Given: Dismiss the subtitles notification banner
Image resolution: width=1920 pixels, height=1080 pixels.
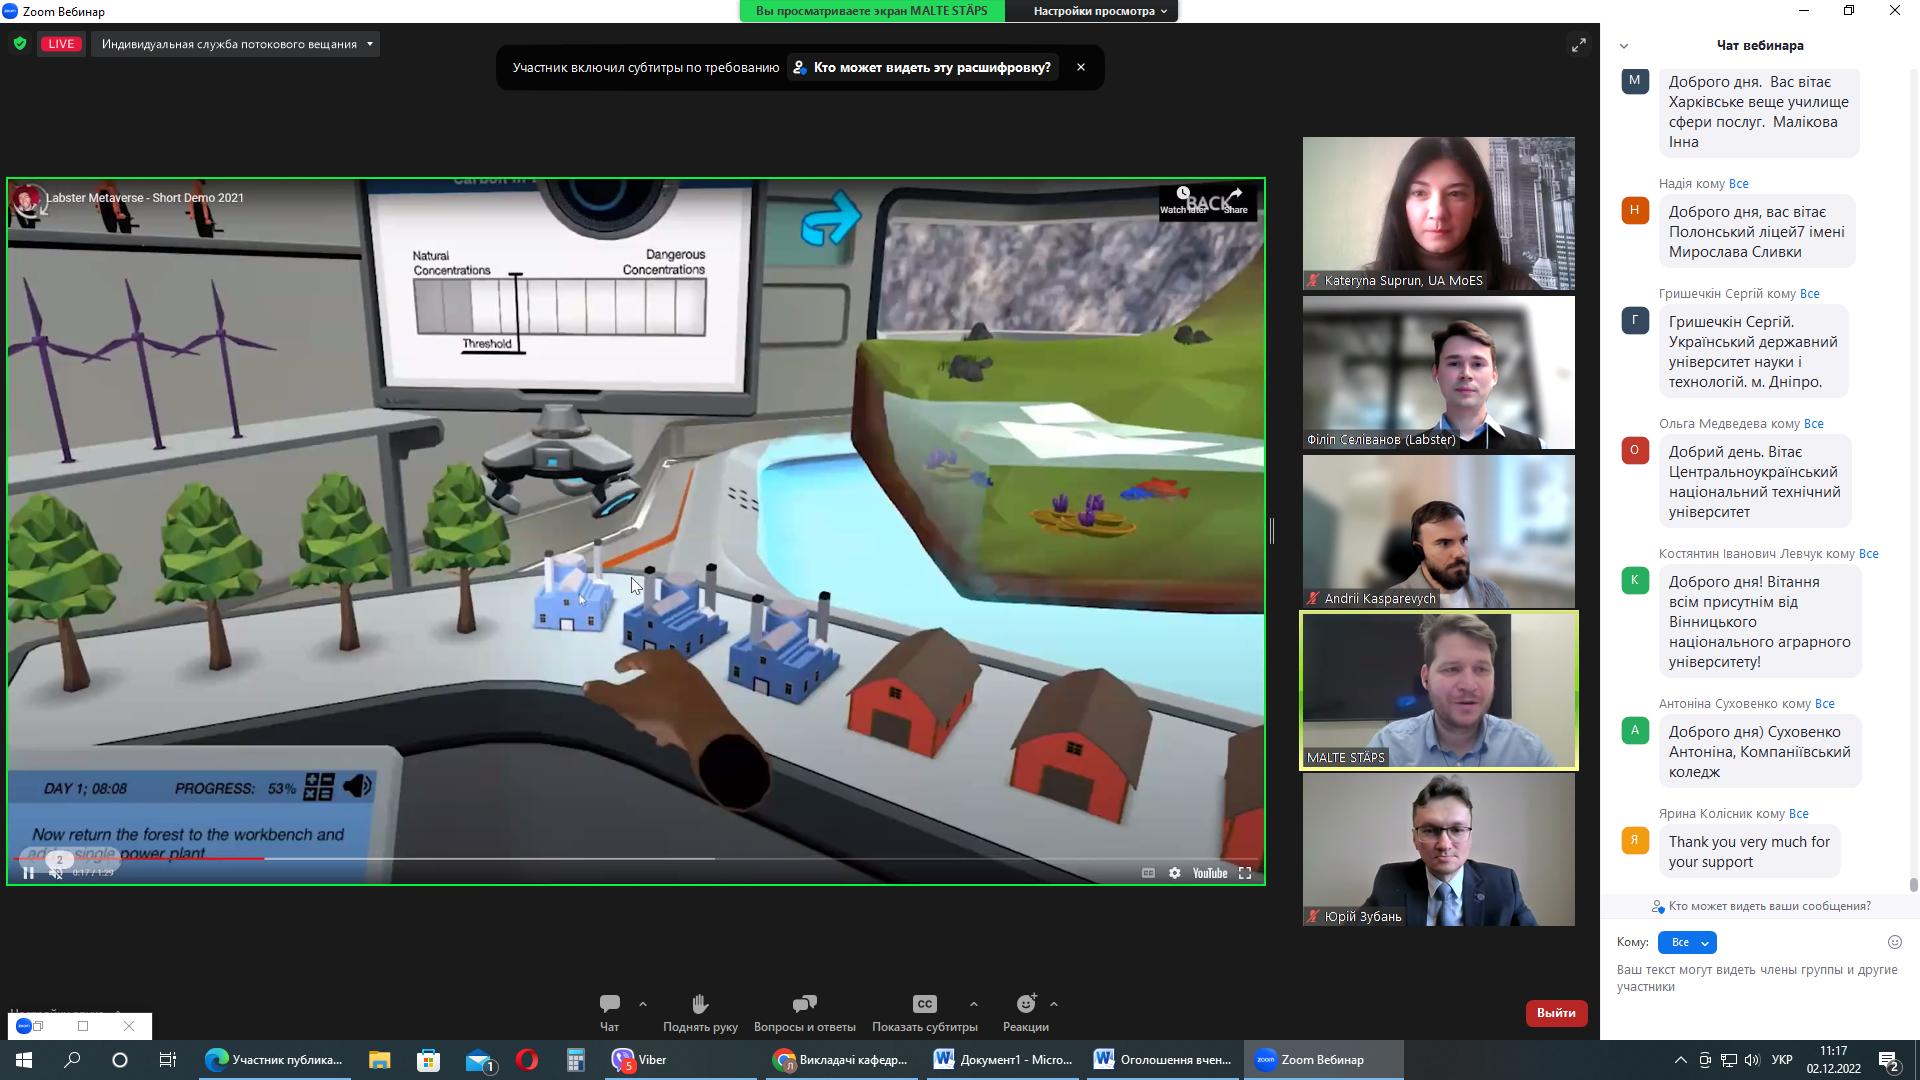Looking at the screenshot, I should [1080, 68].
